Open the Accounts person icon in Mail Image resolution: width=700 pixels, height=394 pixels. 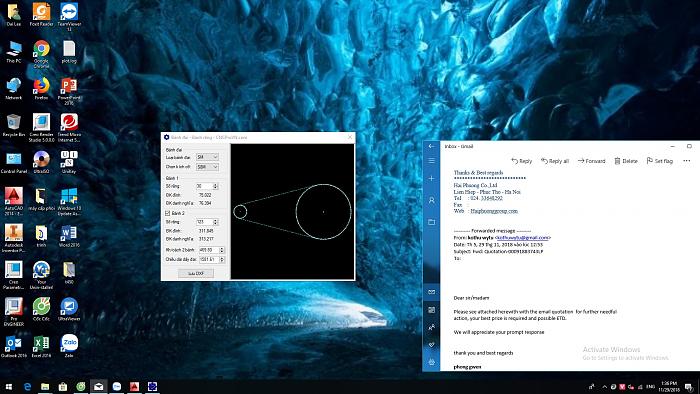pyautogui.click(x=431, y=201)
